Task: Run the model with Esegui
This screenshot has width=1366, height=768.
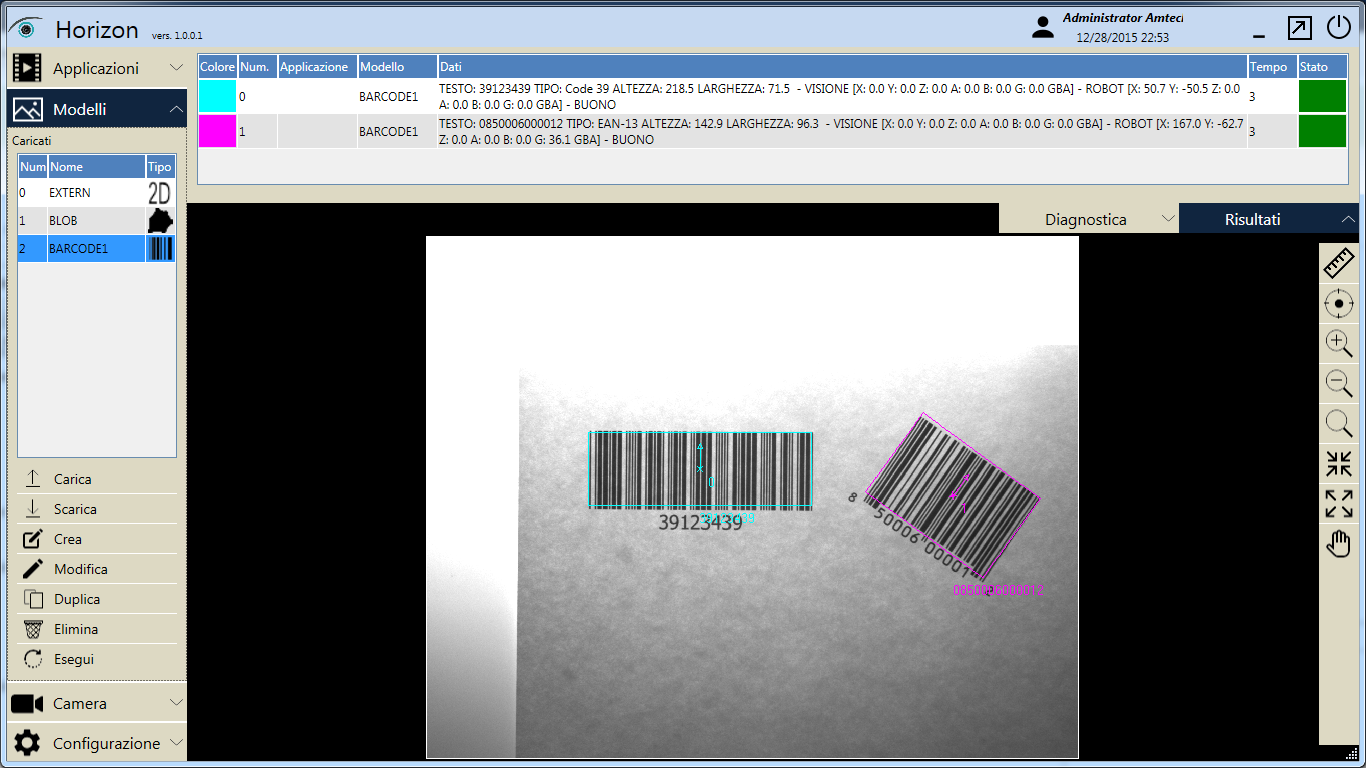Action: [x=97, y=659]
